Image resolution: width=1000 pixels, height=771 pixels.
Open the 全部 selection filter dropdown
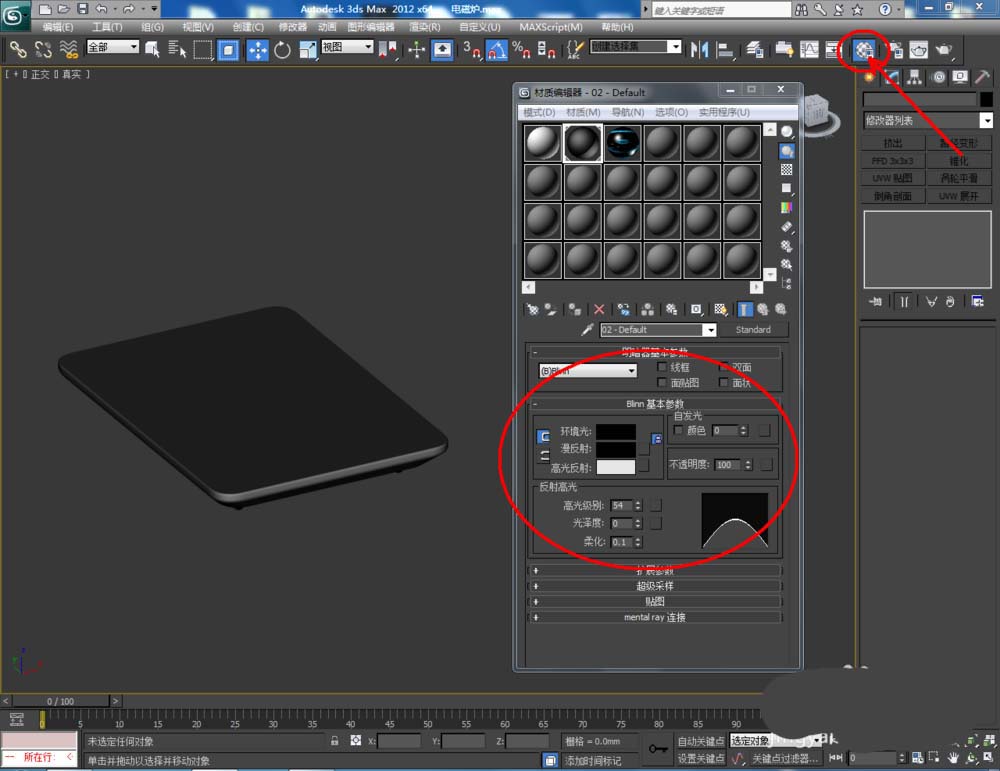pyautogui.click(x=112, y=47)
